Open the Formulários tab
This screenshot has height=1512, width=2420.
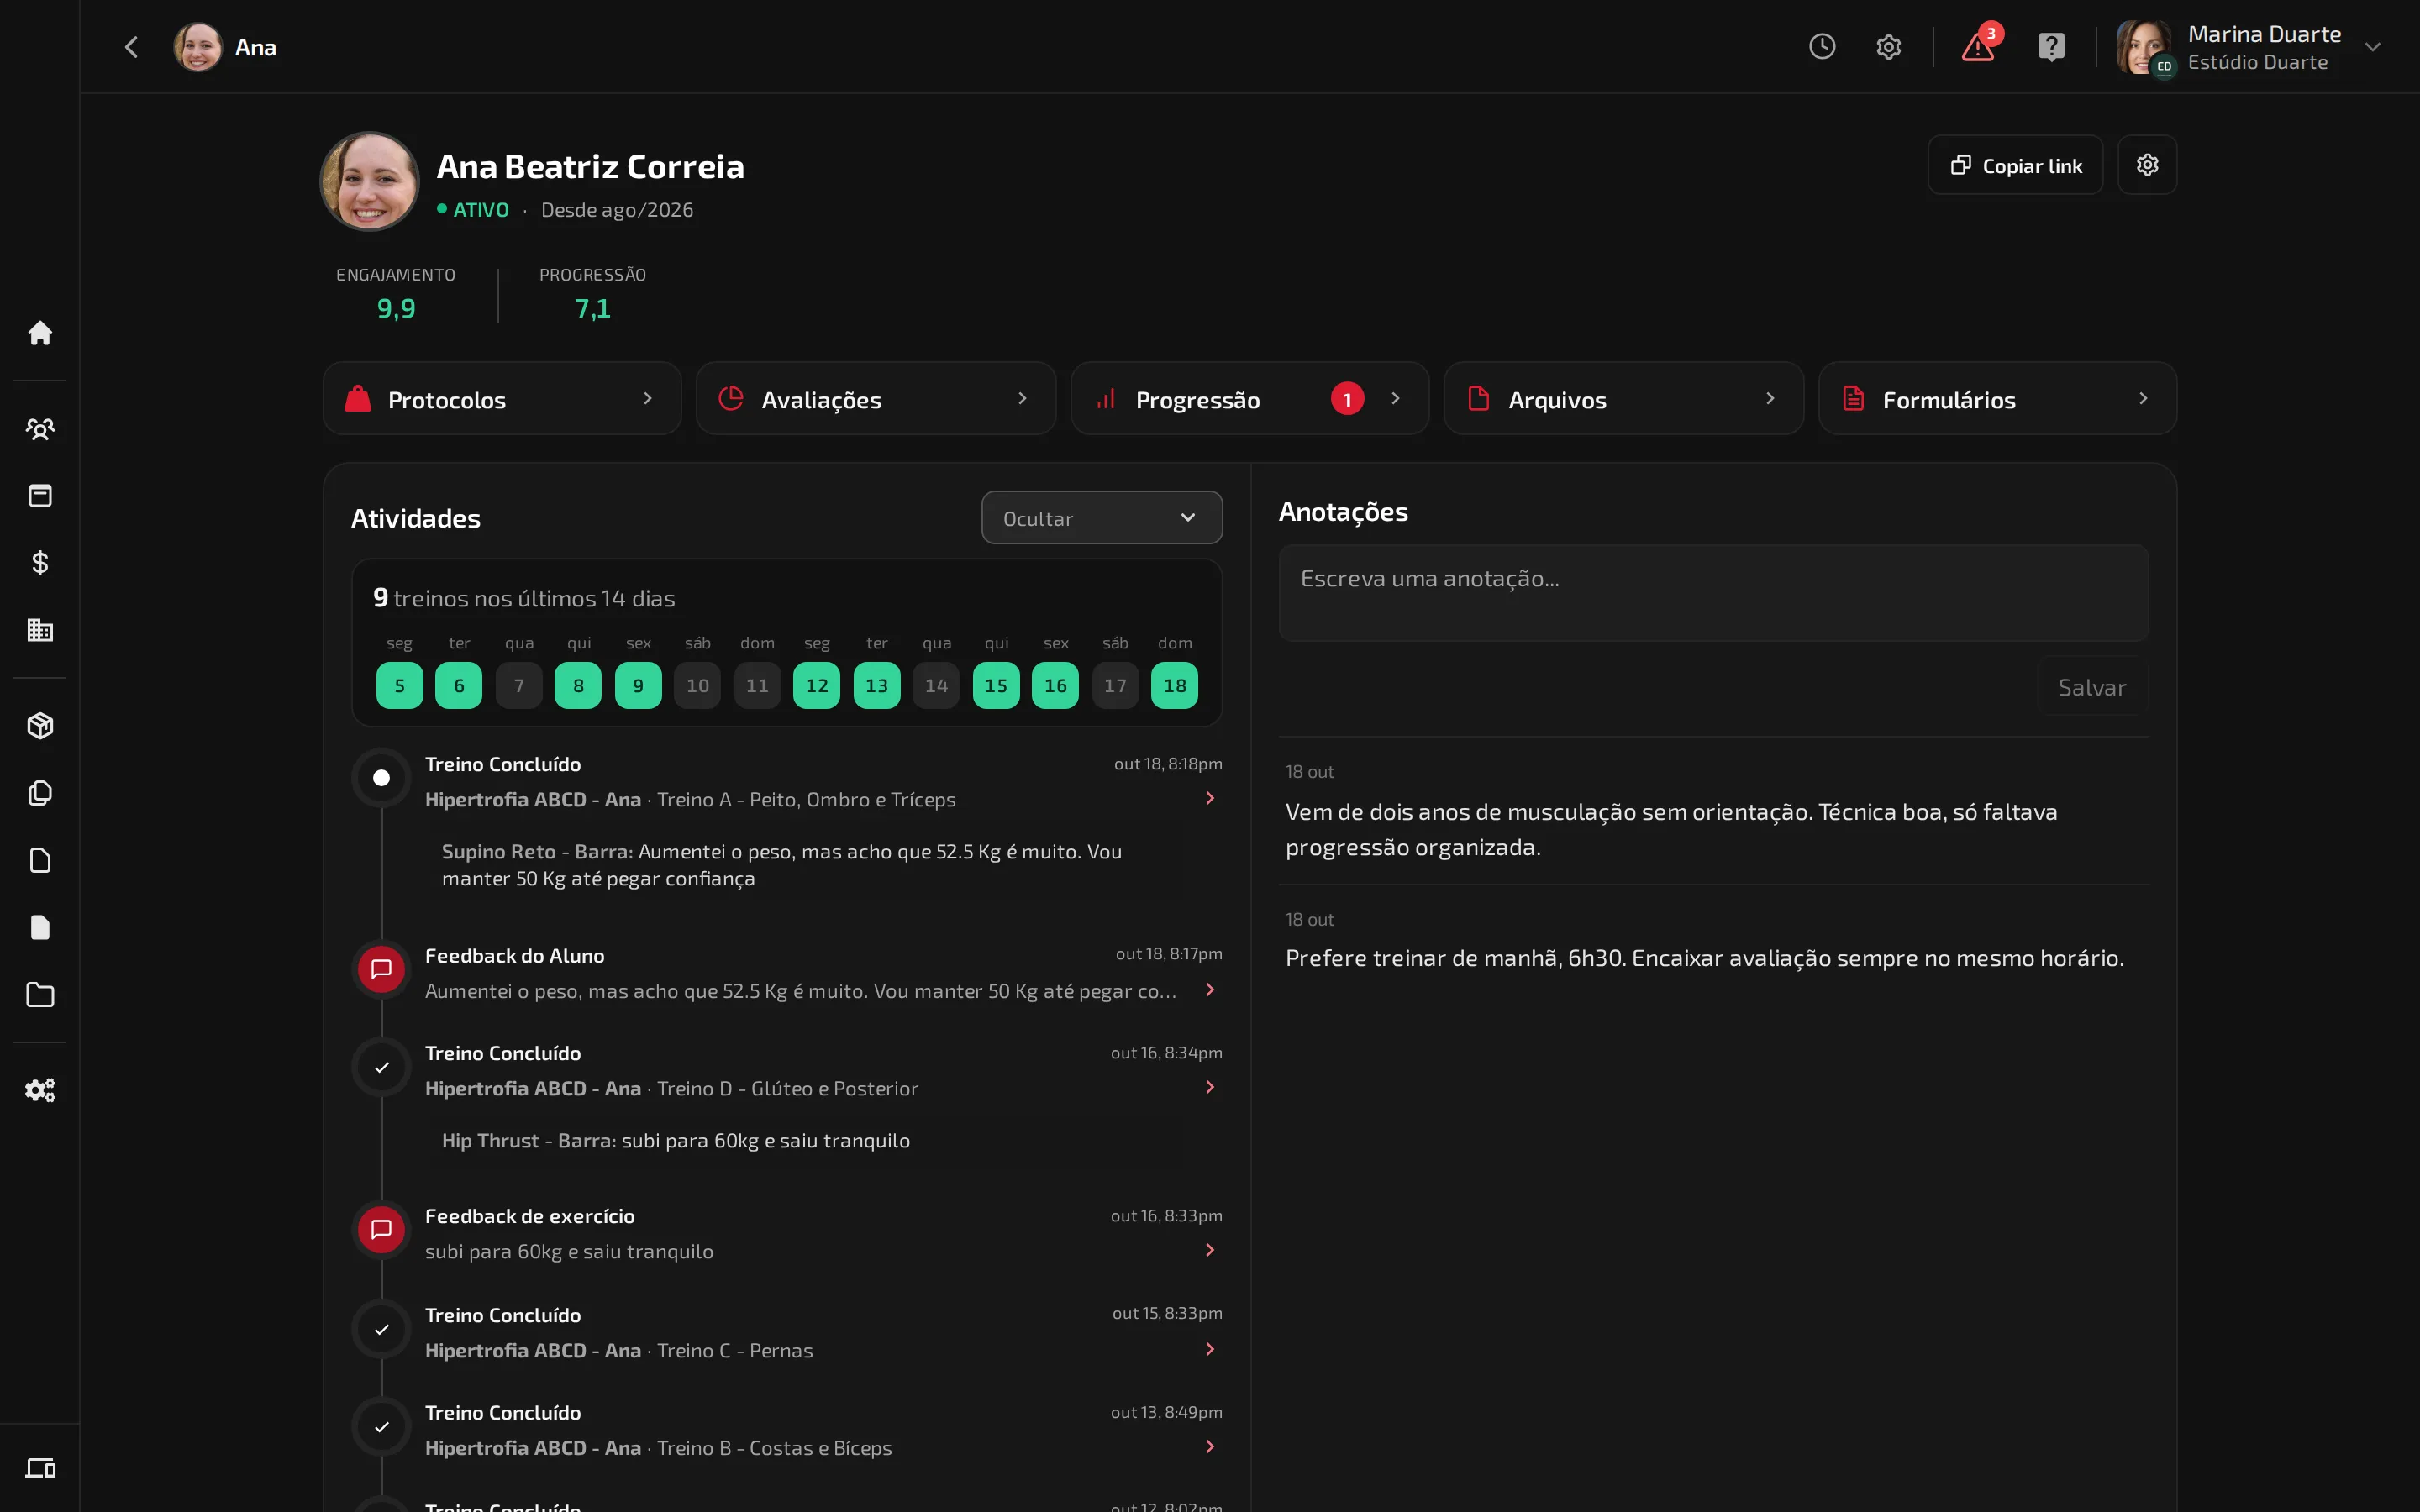tap(1997, 399)
